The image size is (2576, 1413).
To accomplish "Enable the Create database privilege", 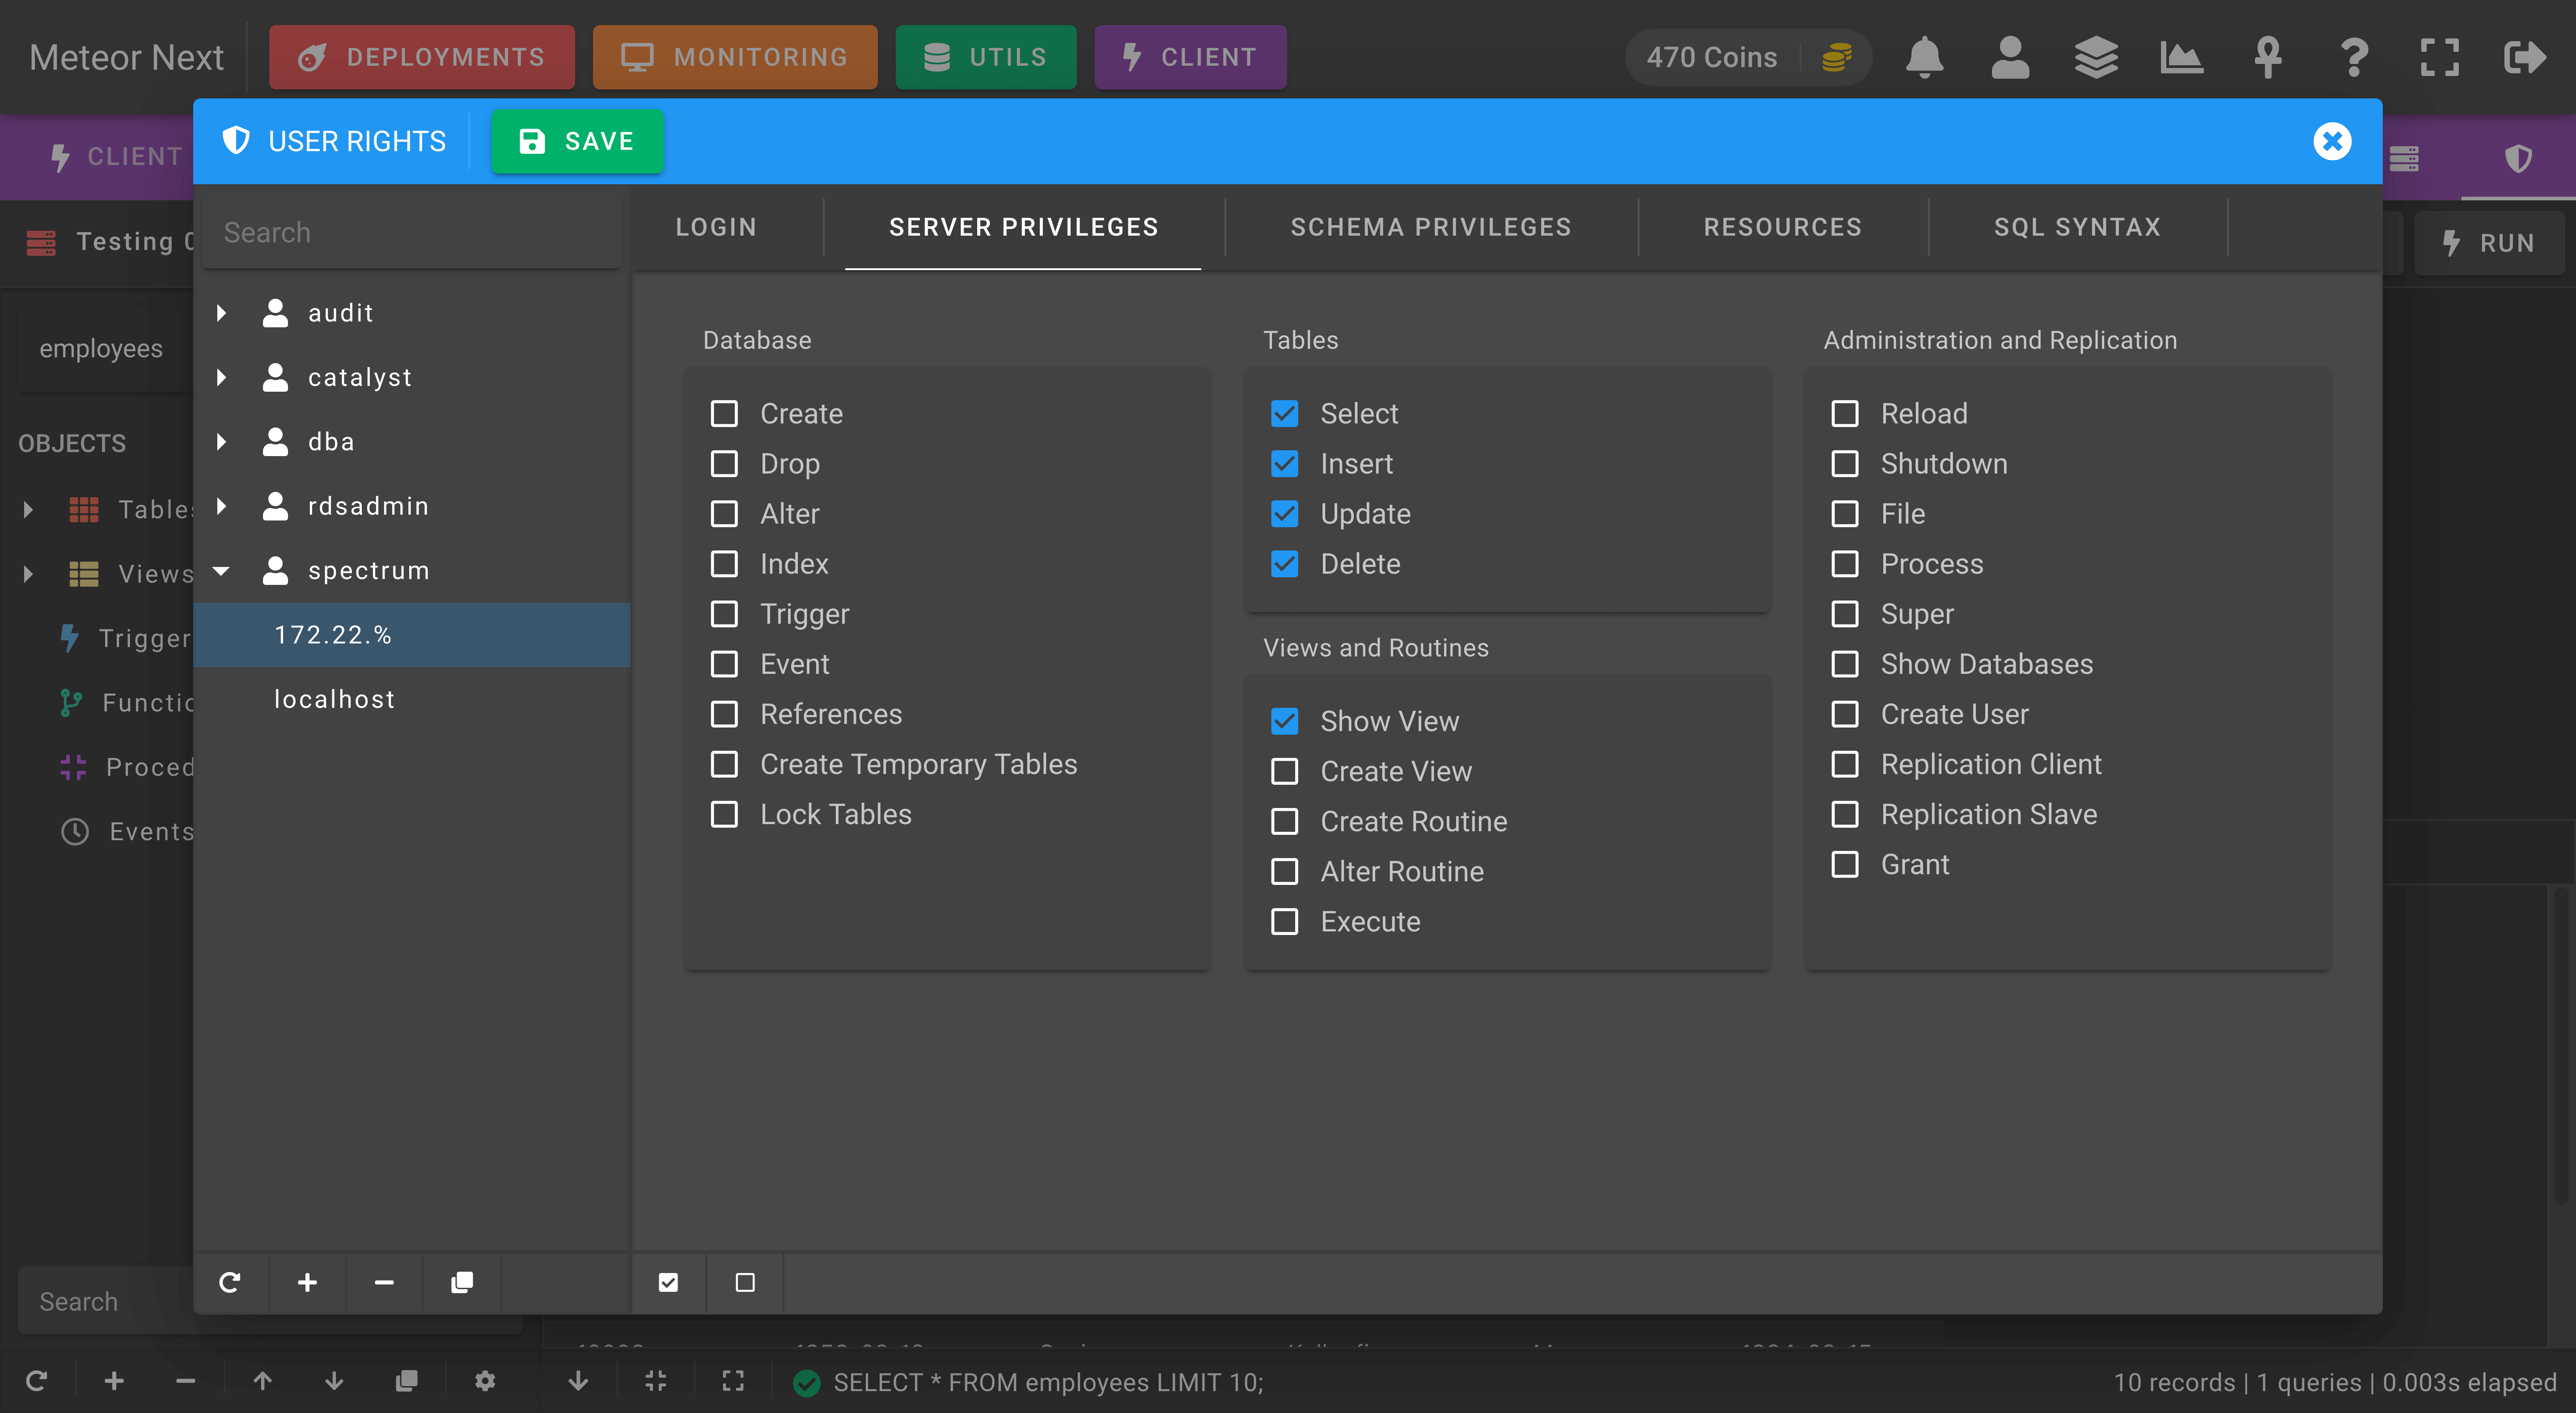I will [724, 413].
